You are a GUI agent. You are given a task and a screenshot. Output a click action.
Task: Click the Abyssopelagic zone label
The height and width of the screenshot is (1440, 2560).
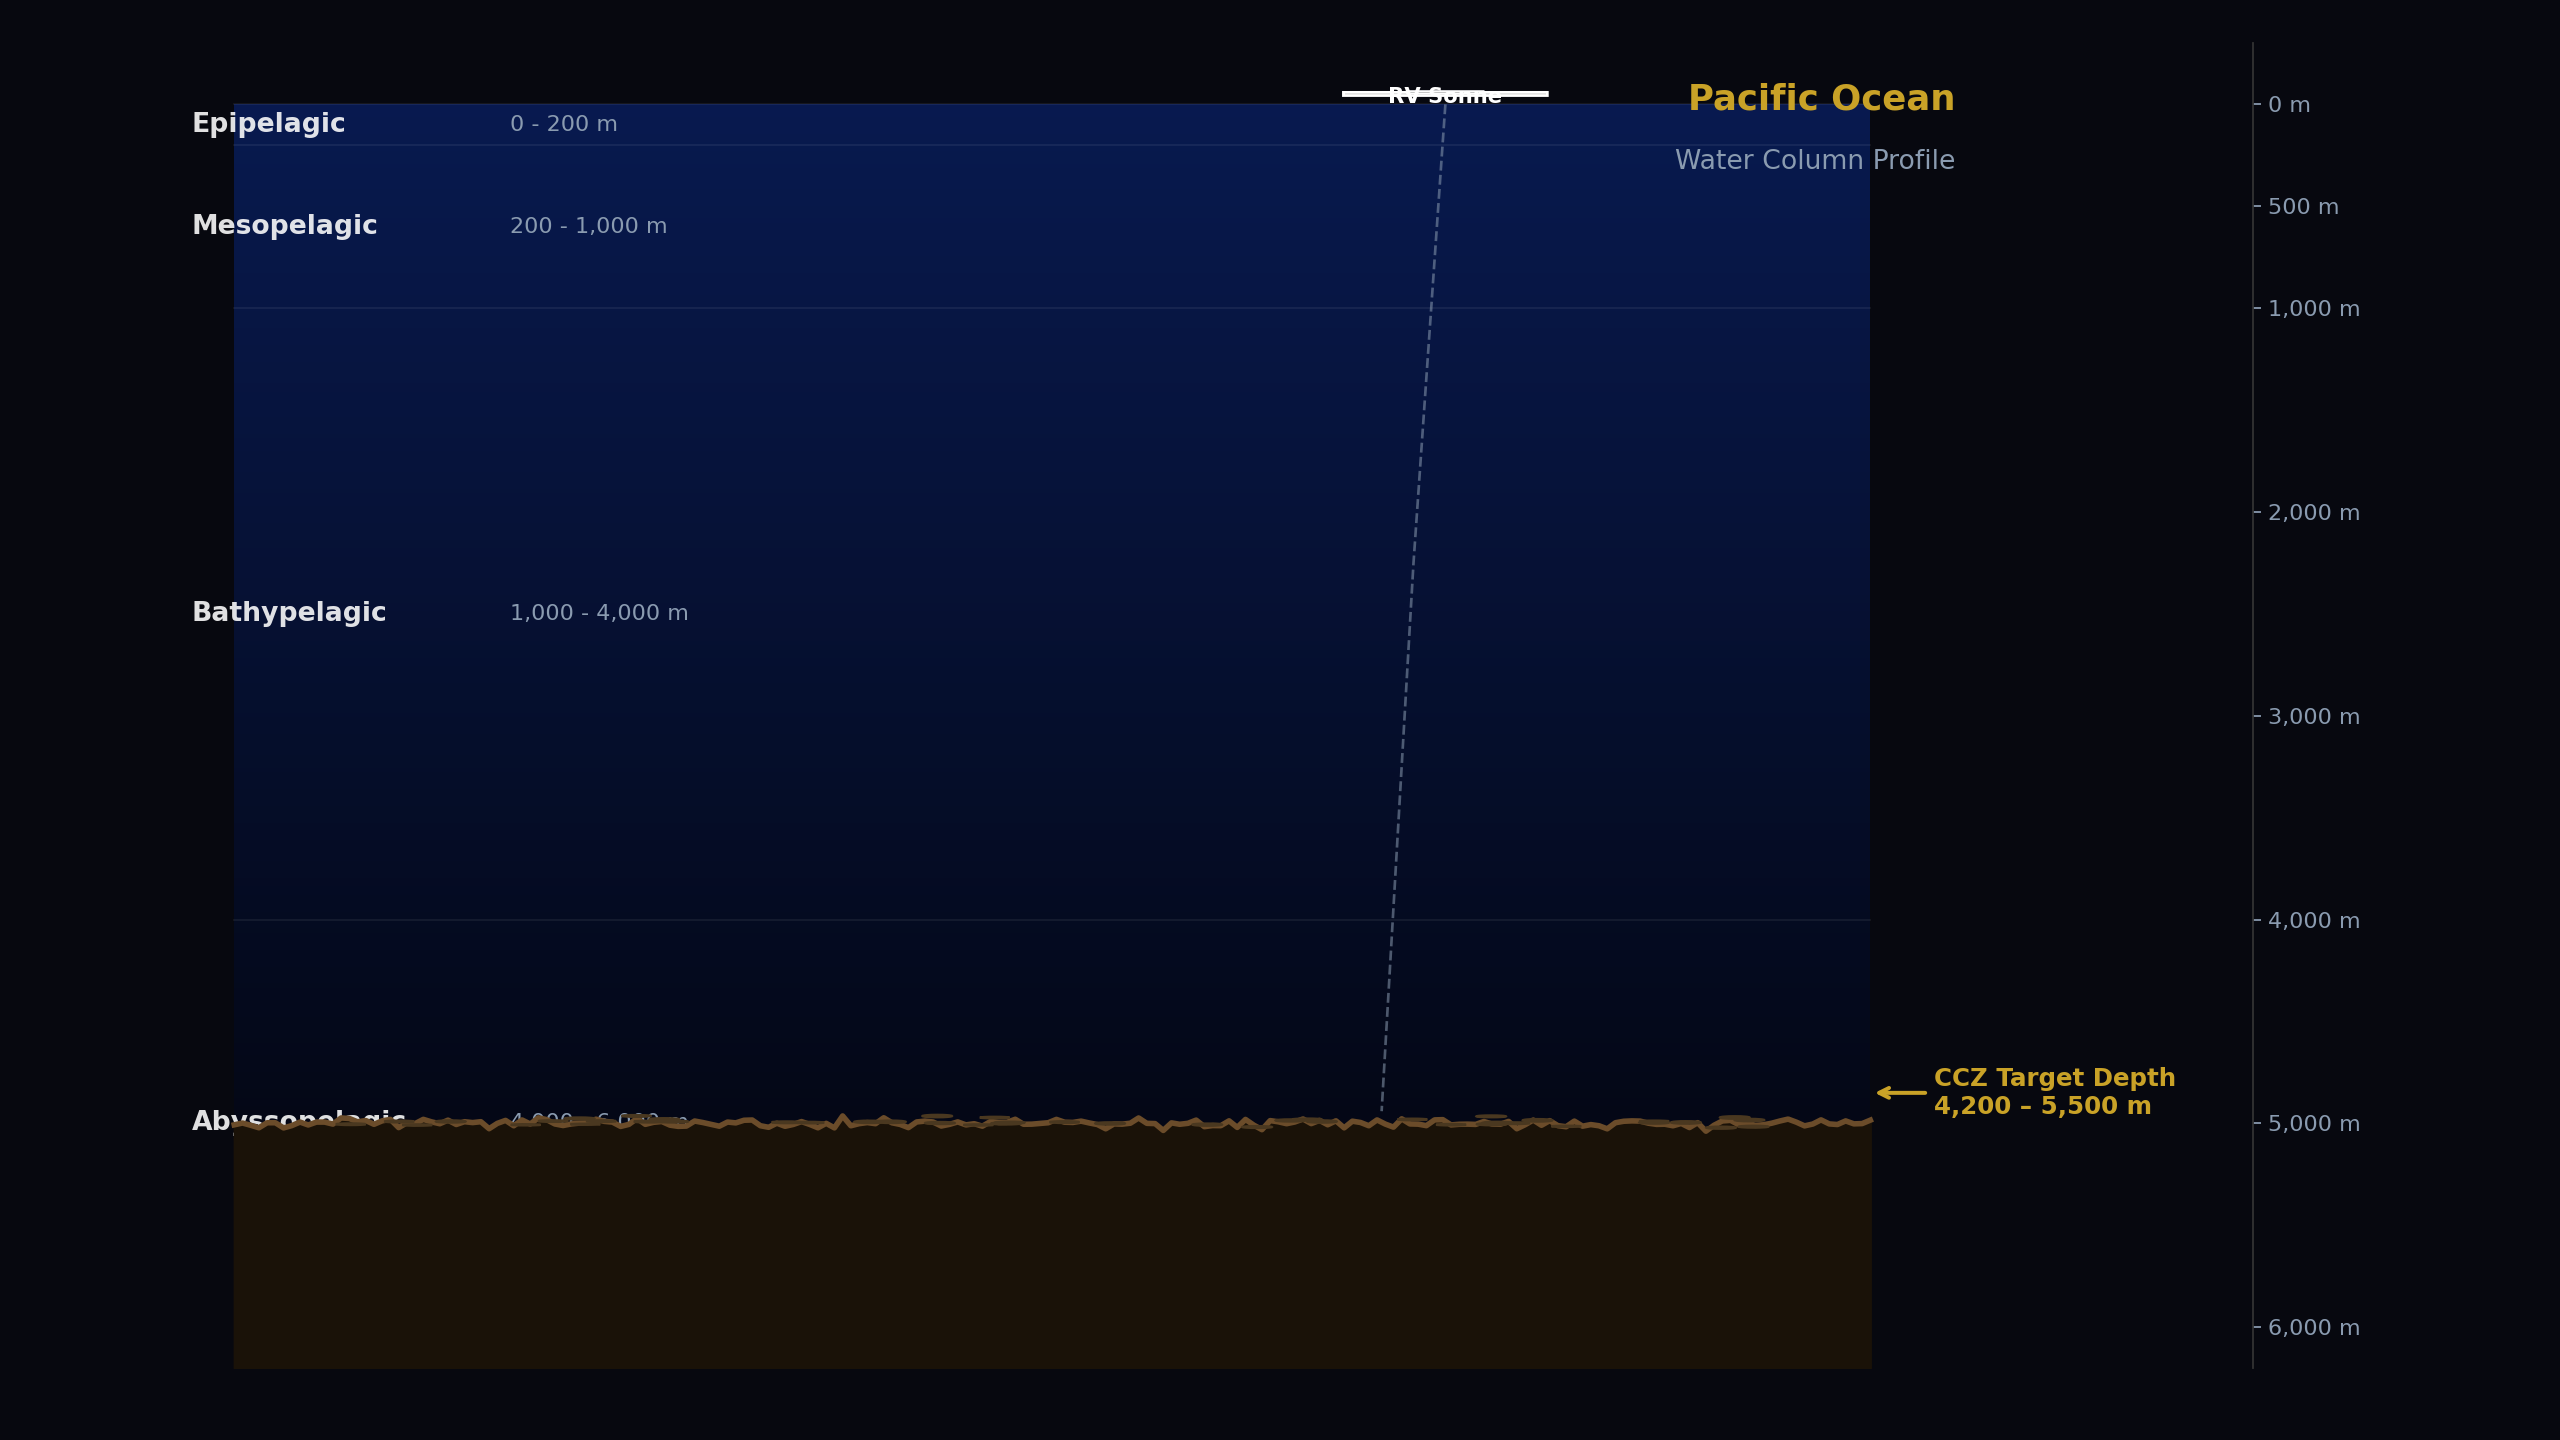[298, 1122]
